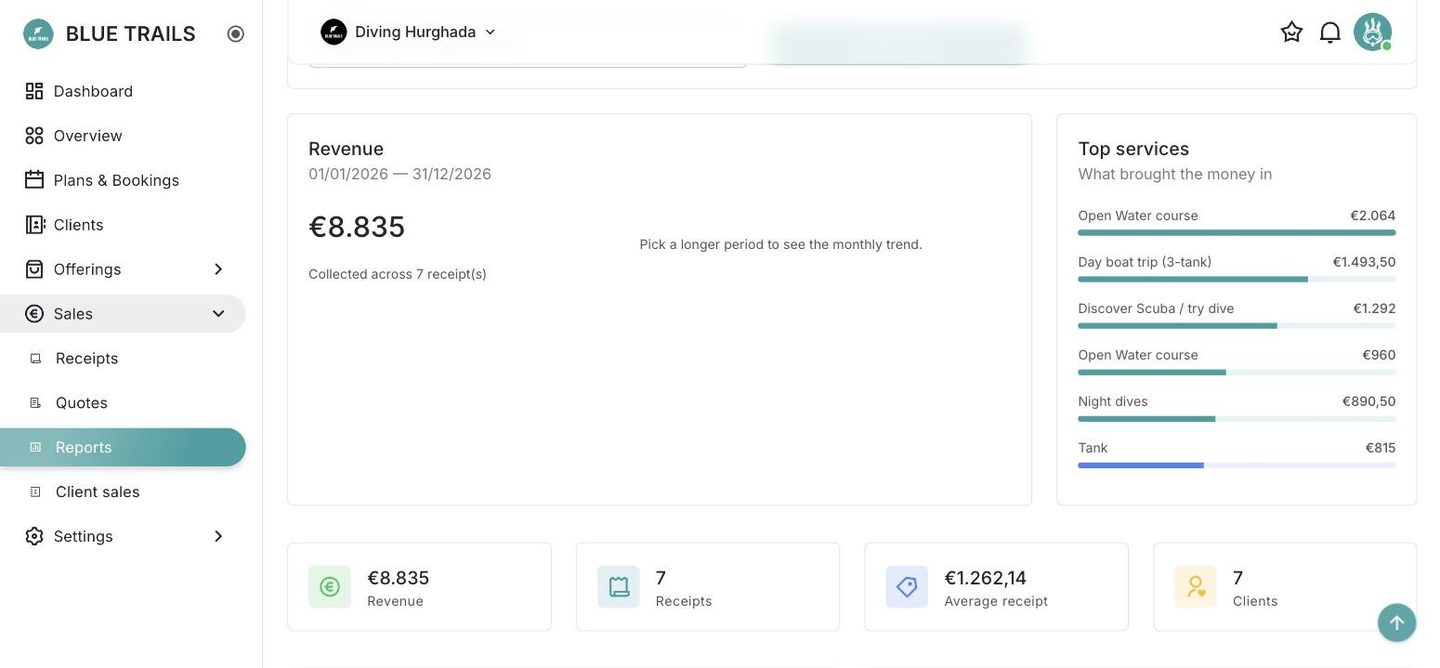The image size is (1440, 668).
Task: Click the Offerings bag icon
Action: click(x=34, y=269)
